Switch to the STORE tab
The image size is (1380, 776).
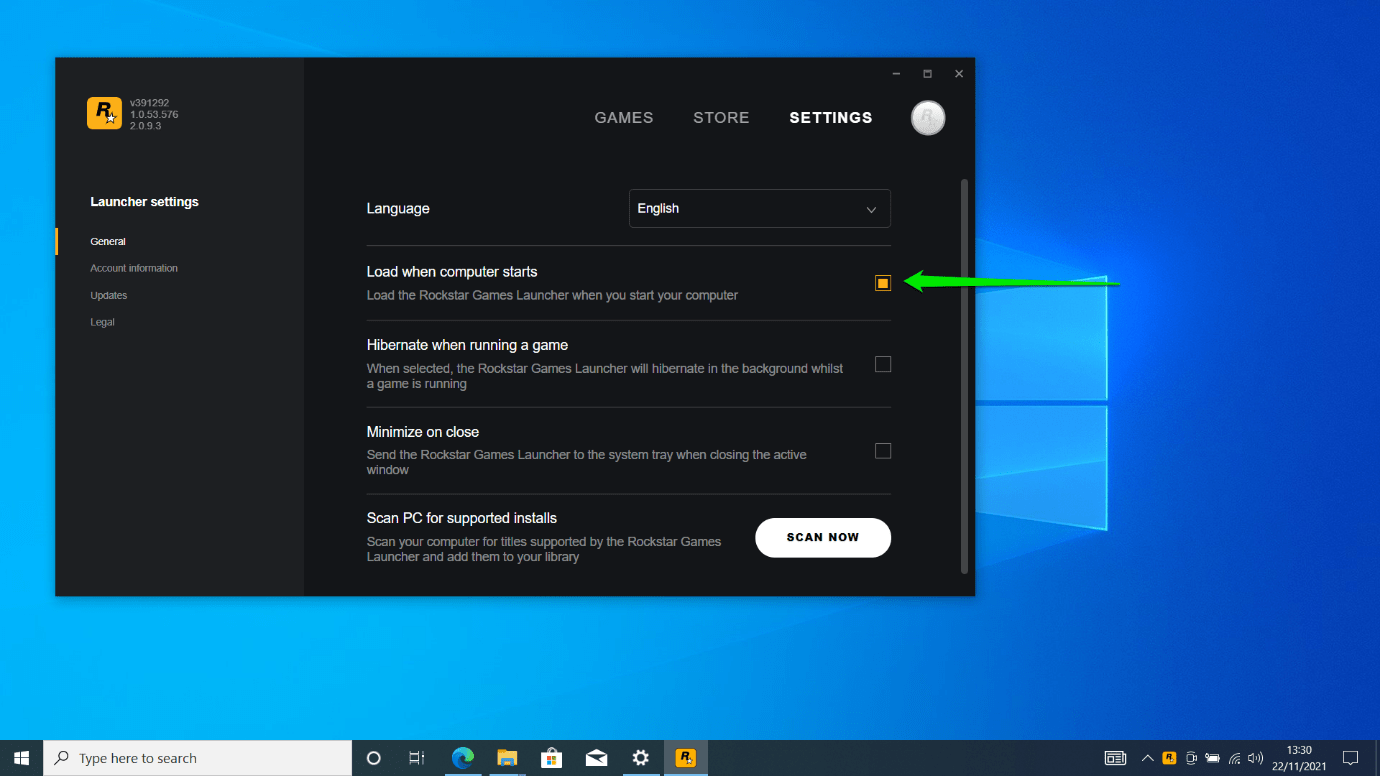720,118
